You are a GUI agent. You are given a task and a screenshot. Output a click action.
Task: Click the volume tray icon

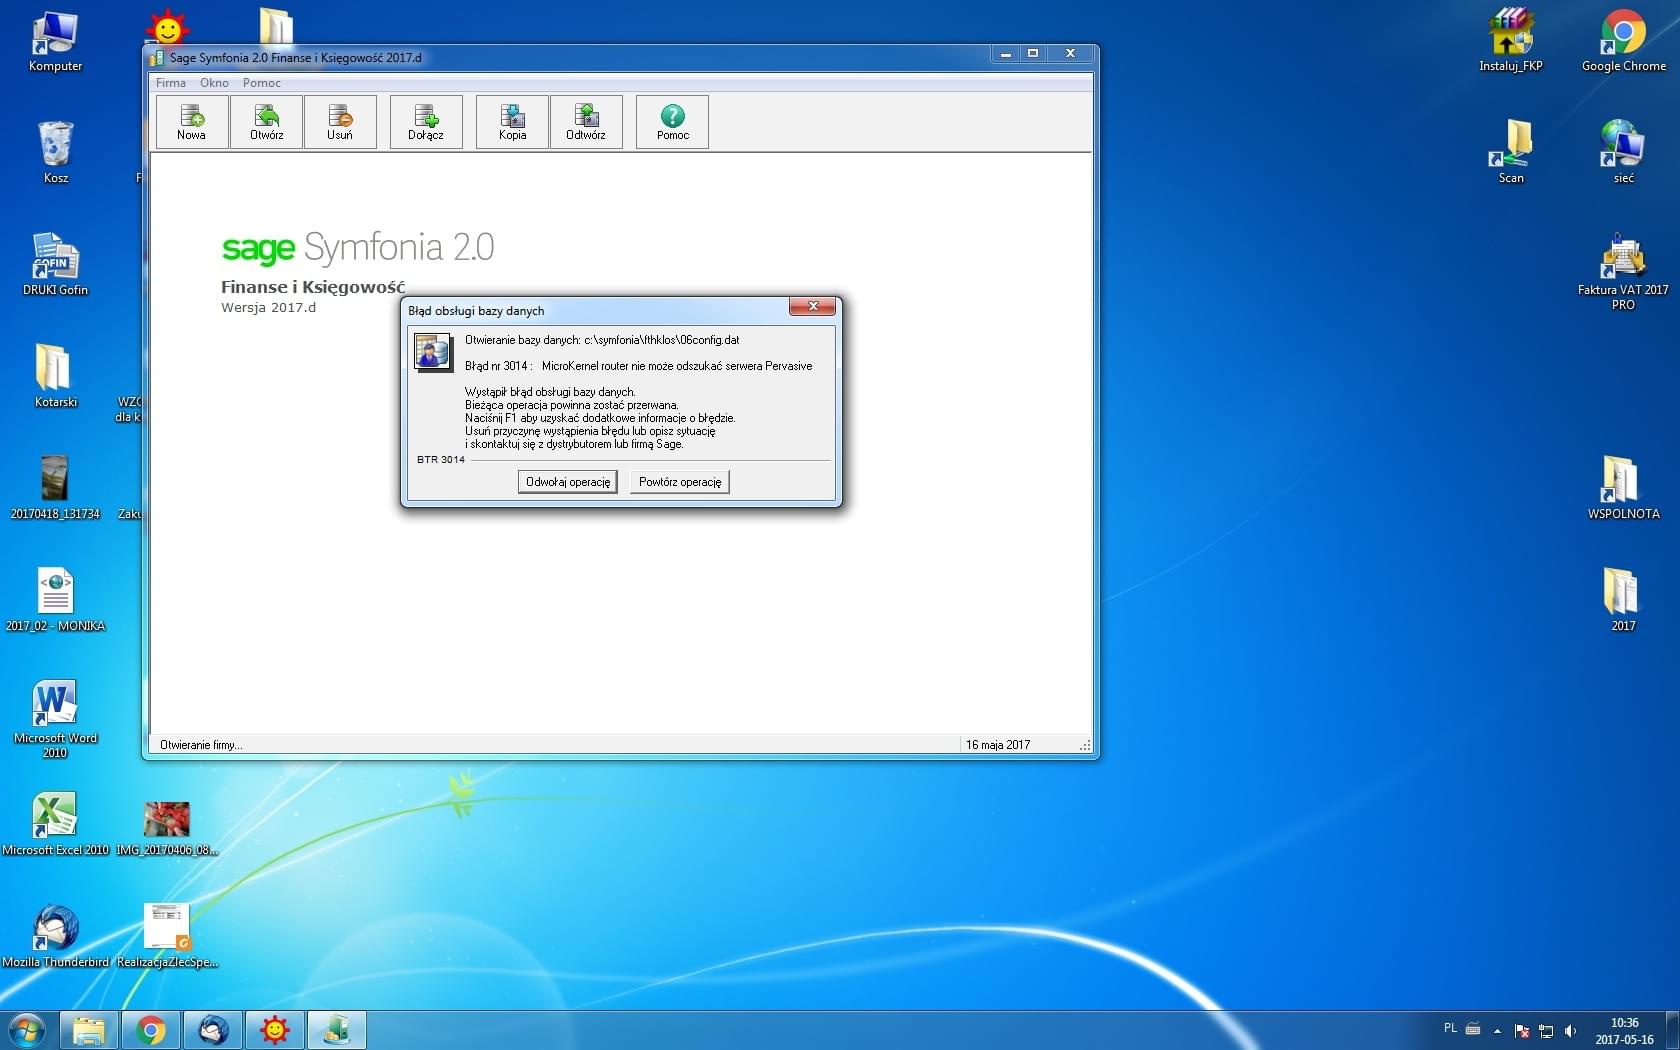click(1570, 1030)
